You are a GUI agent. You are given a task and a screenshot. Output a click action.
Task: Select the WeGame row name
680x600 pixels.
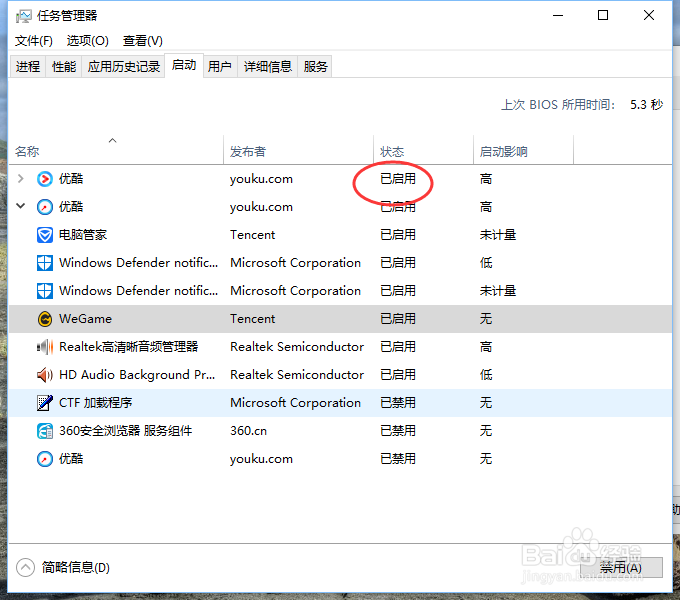point(85,319)
